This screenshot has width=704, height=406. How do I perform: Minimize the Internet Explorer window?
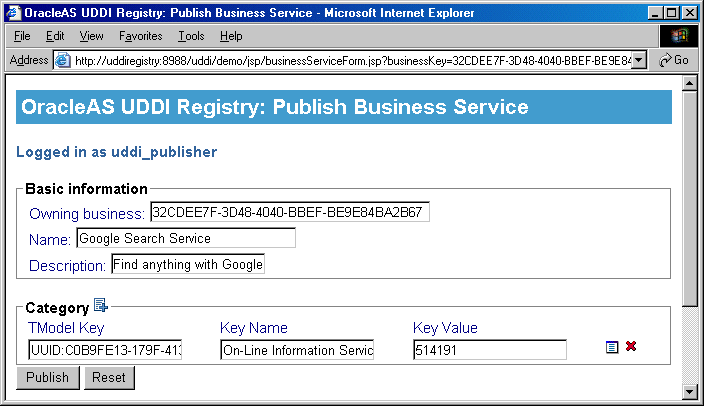pyautogui.click(x=655, y=13)
